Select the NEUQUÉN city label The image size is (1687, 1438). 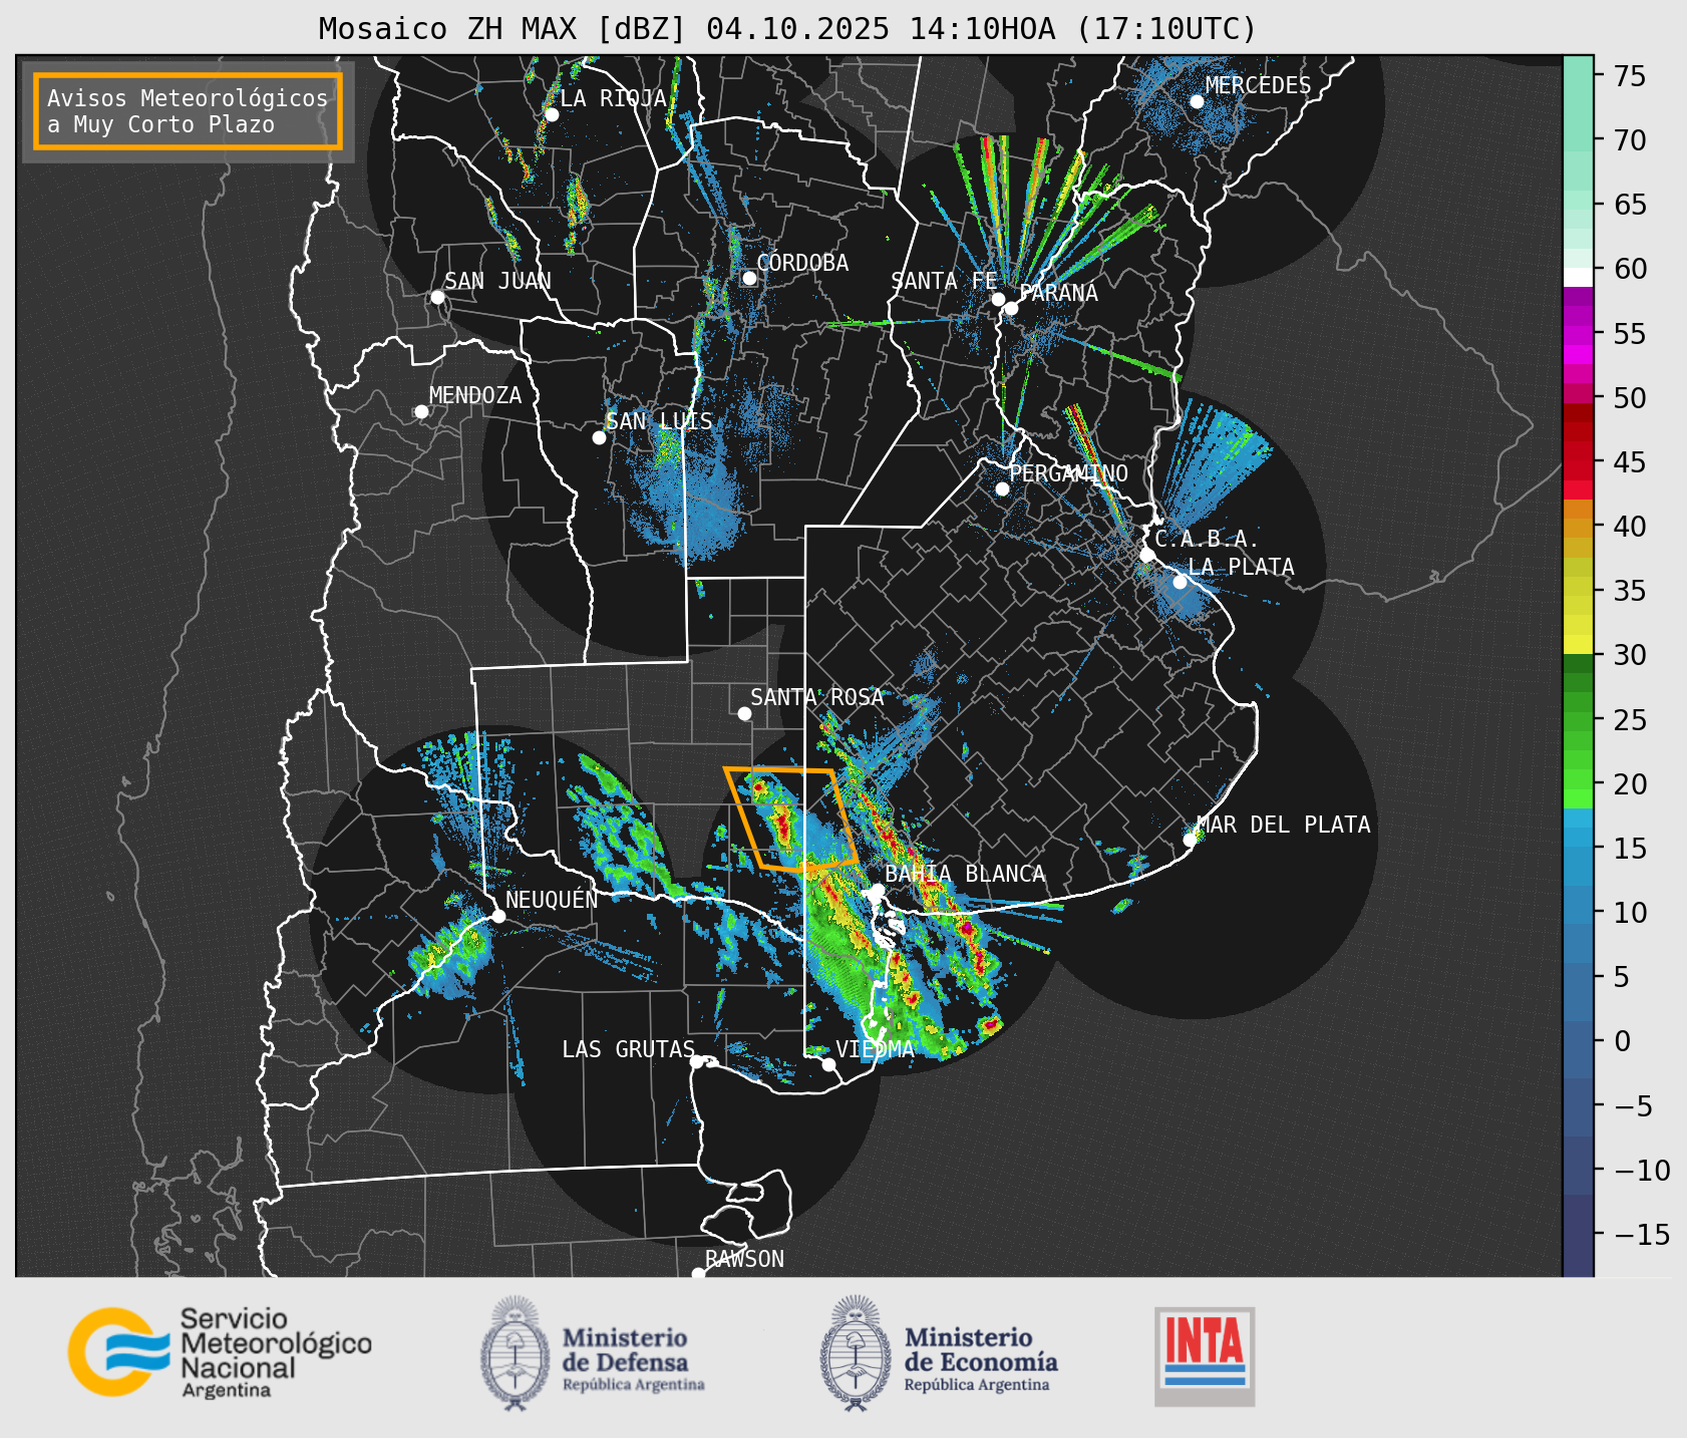pos(552,899)
